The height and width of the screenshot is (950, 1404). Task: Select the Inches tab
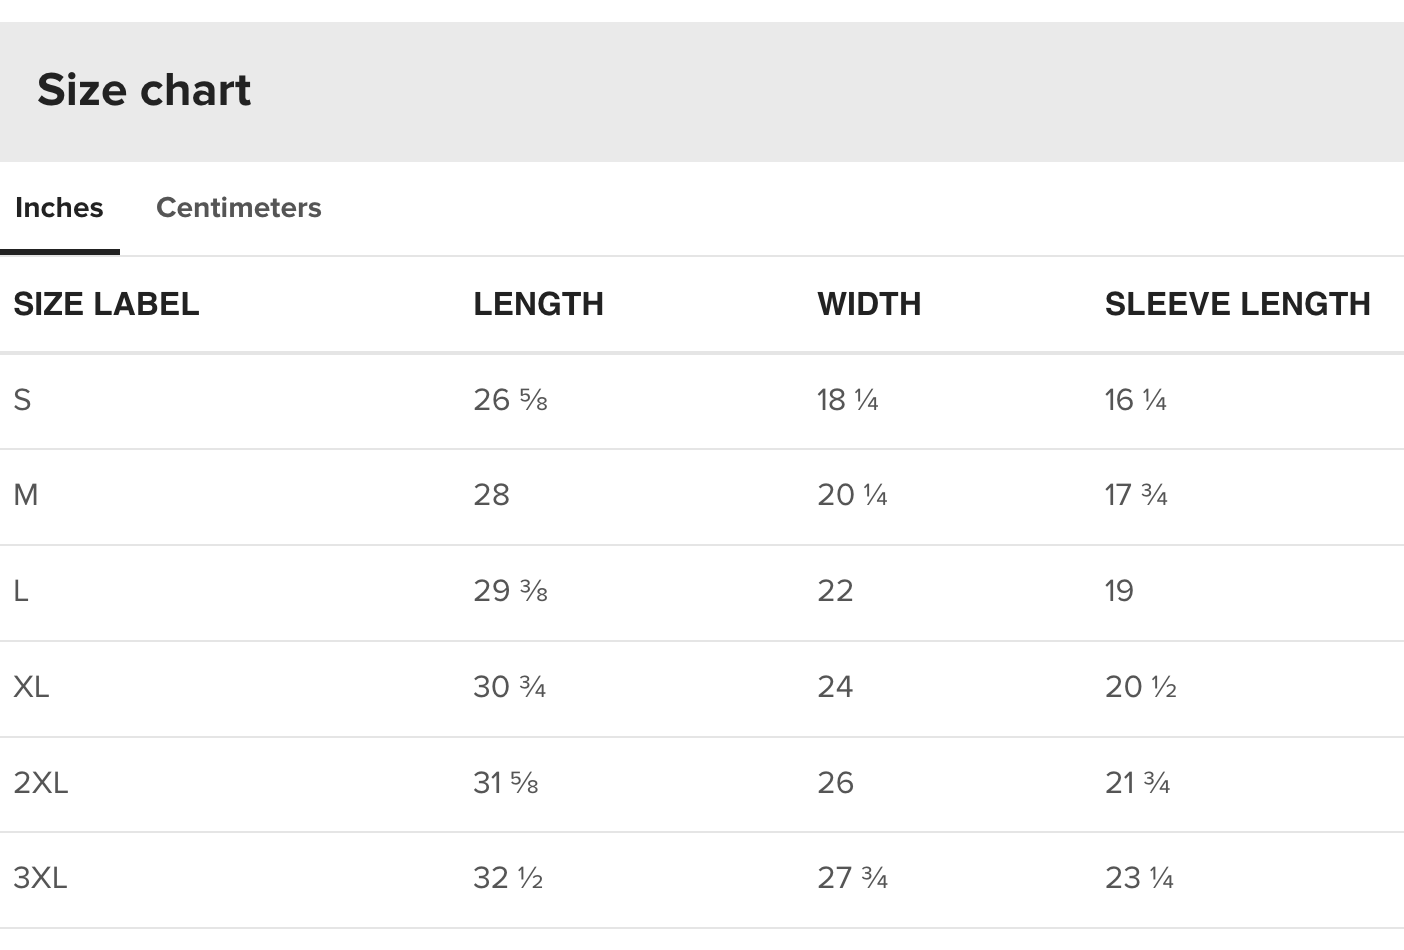(59, 208)
